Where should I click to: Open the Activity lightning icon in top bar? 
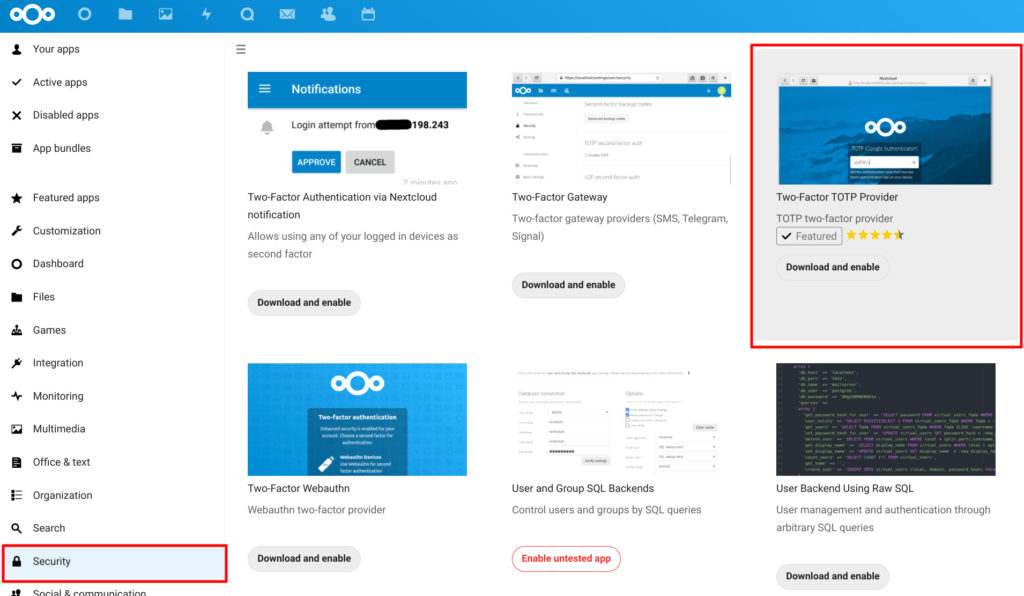coord(206,14)
